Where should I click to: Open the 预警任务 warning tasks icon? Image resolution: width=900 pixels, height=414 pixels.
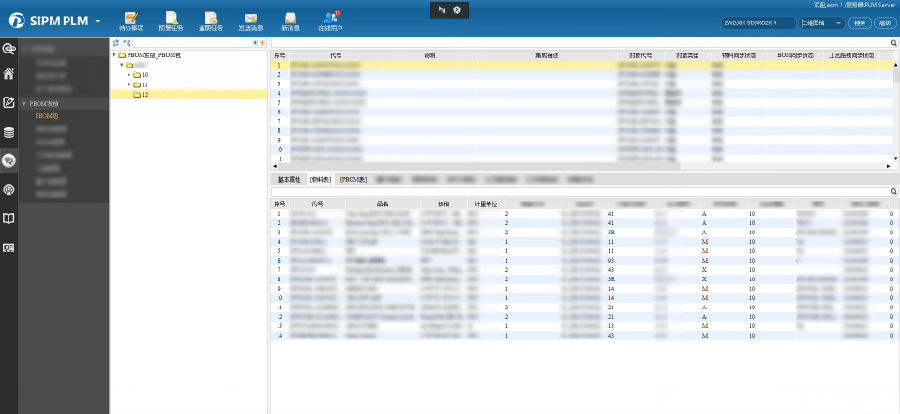[x=171, y=21]
